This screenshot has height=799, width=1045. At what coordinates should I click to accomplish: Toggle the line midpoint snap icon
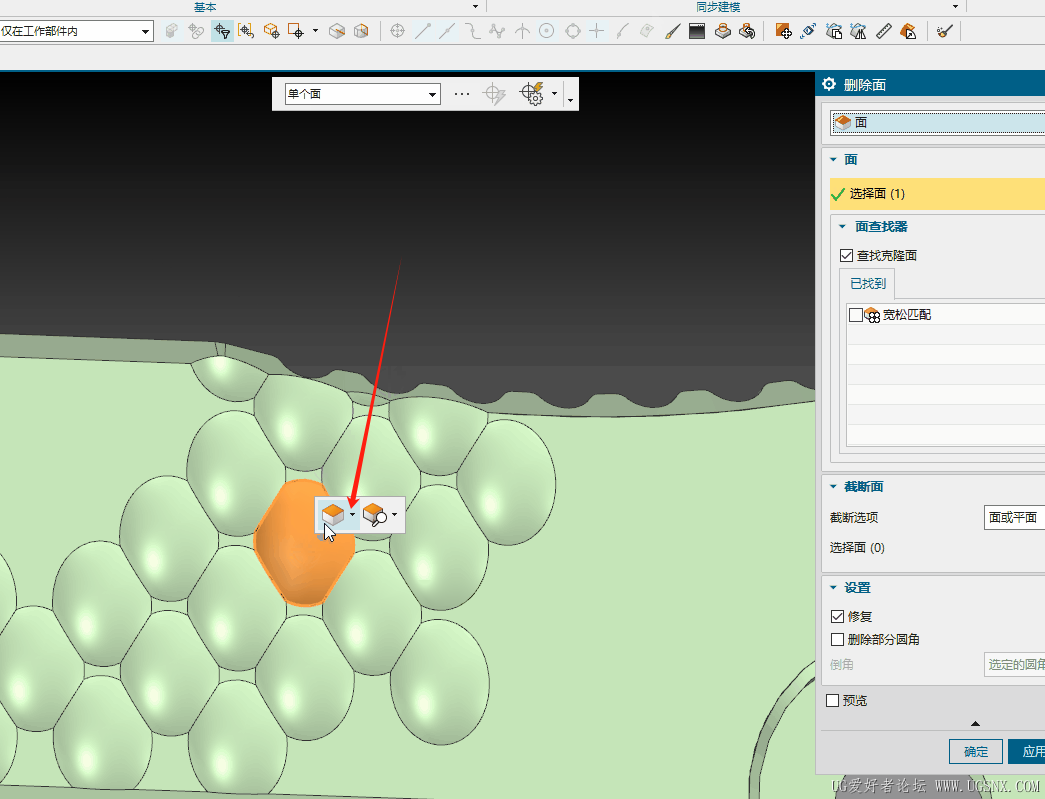[x=447, y=31]
